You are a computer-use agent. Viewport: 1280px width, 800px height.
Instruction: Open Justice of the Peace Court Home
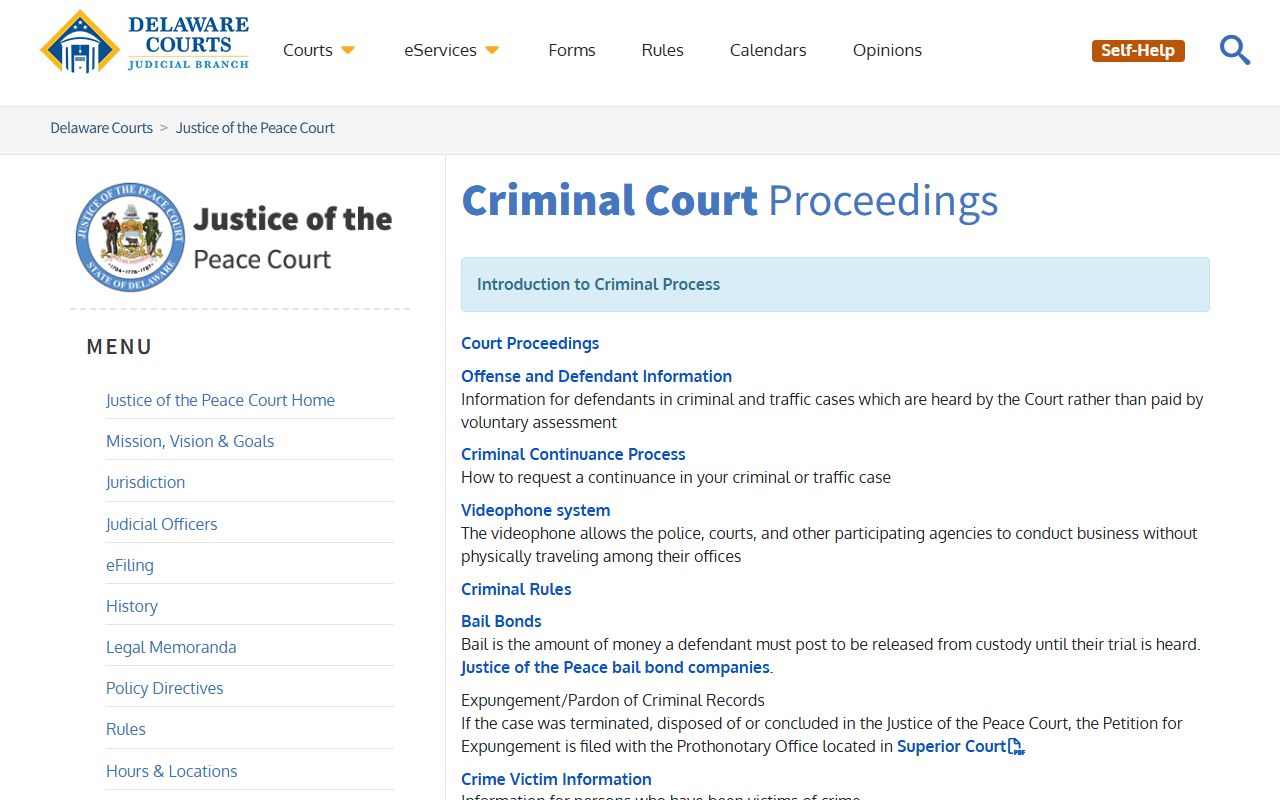point(220,400)
